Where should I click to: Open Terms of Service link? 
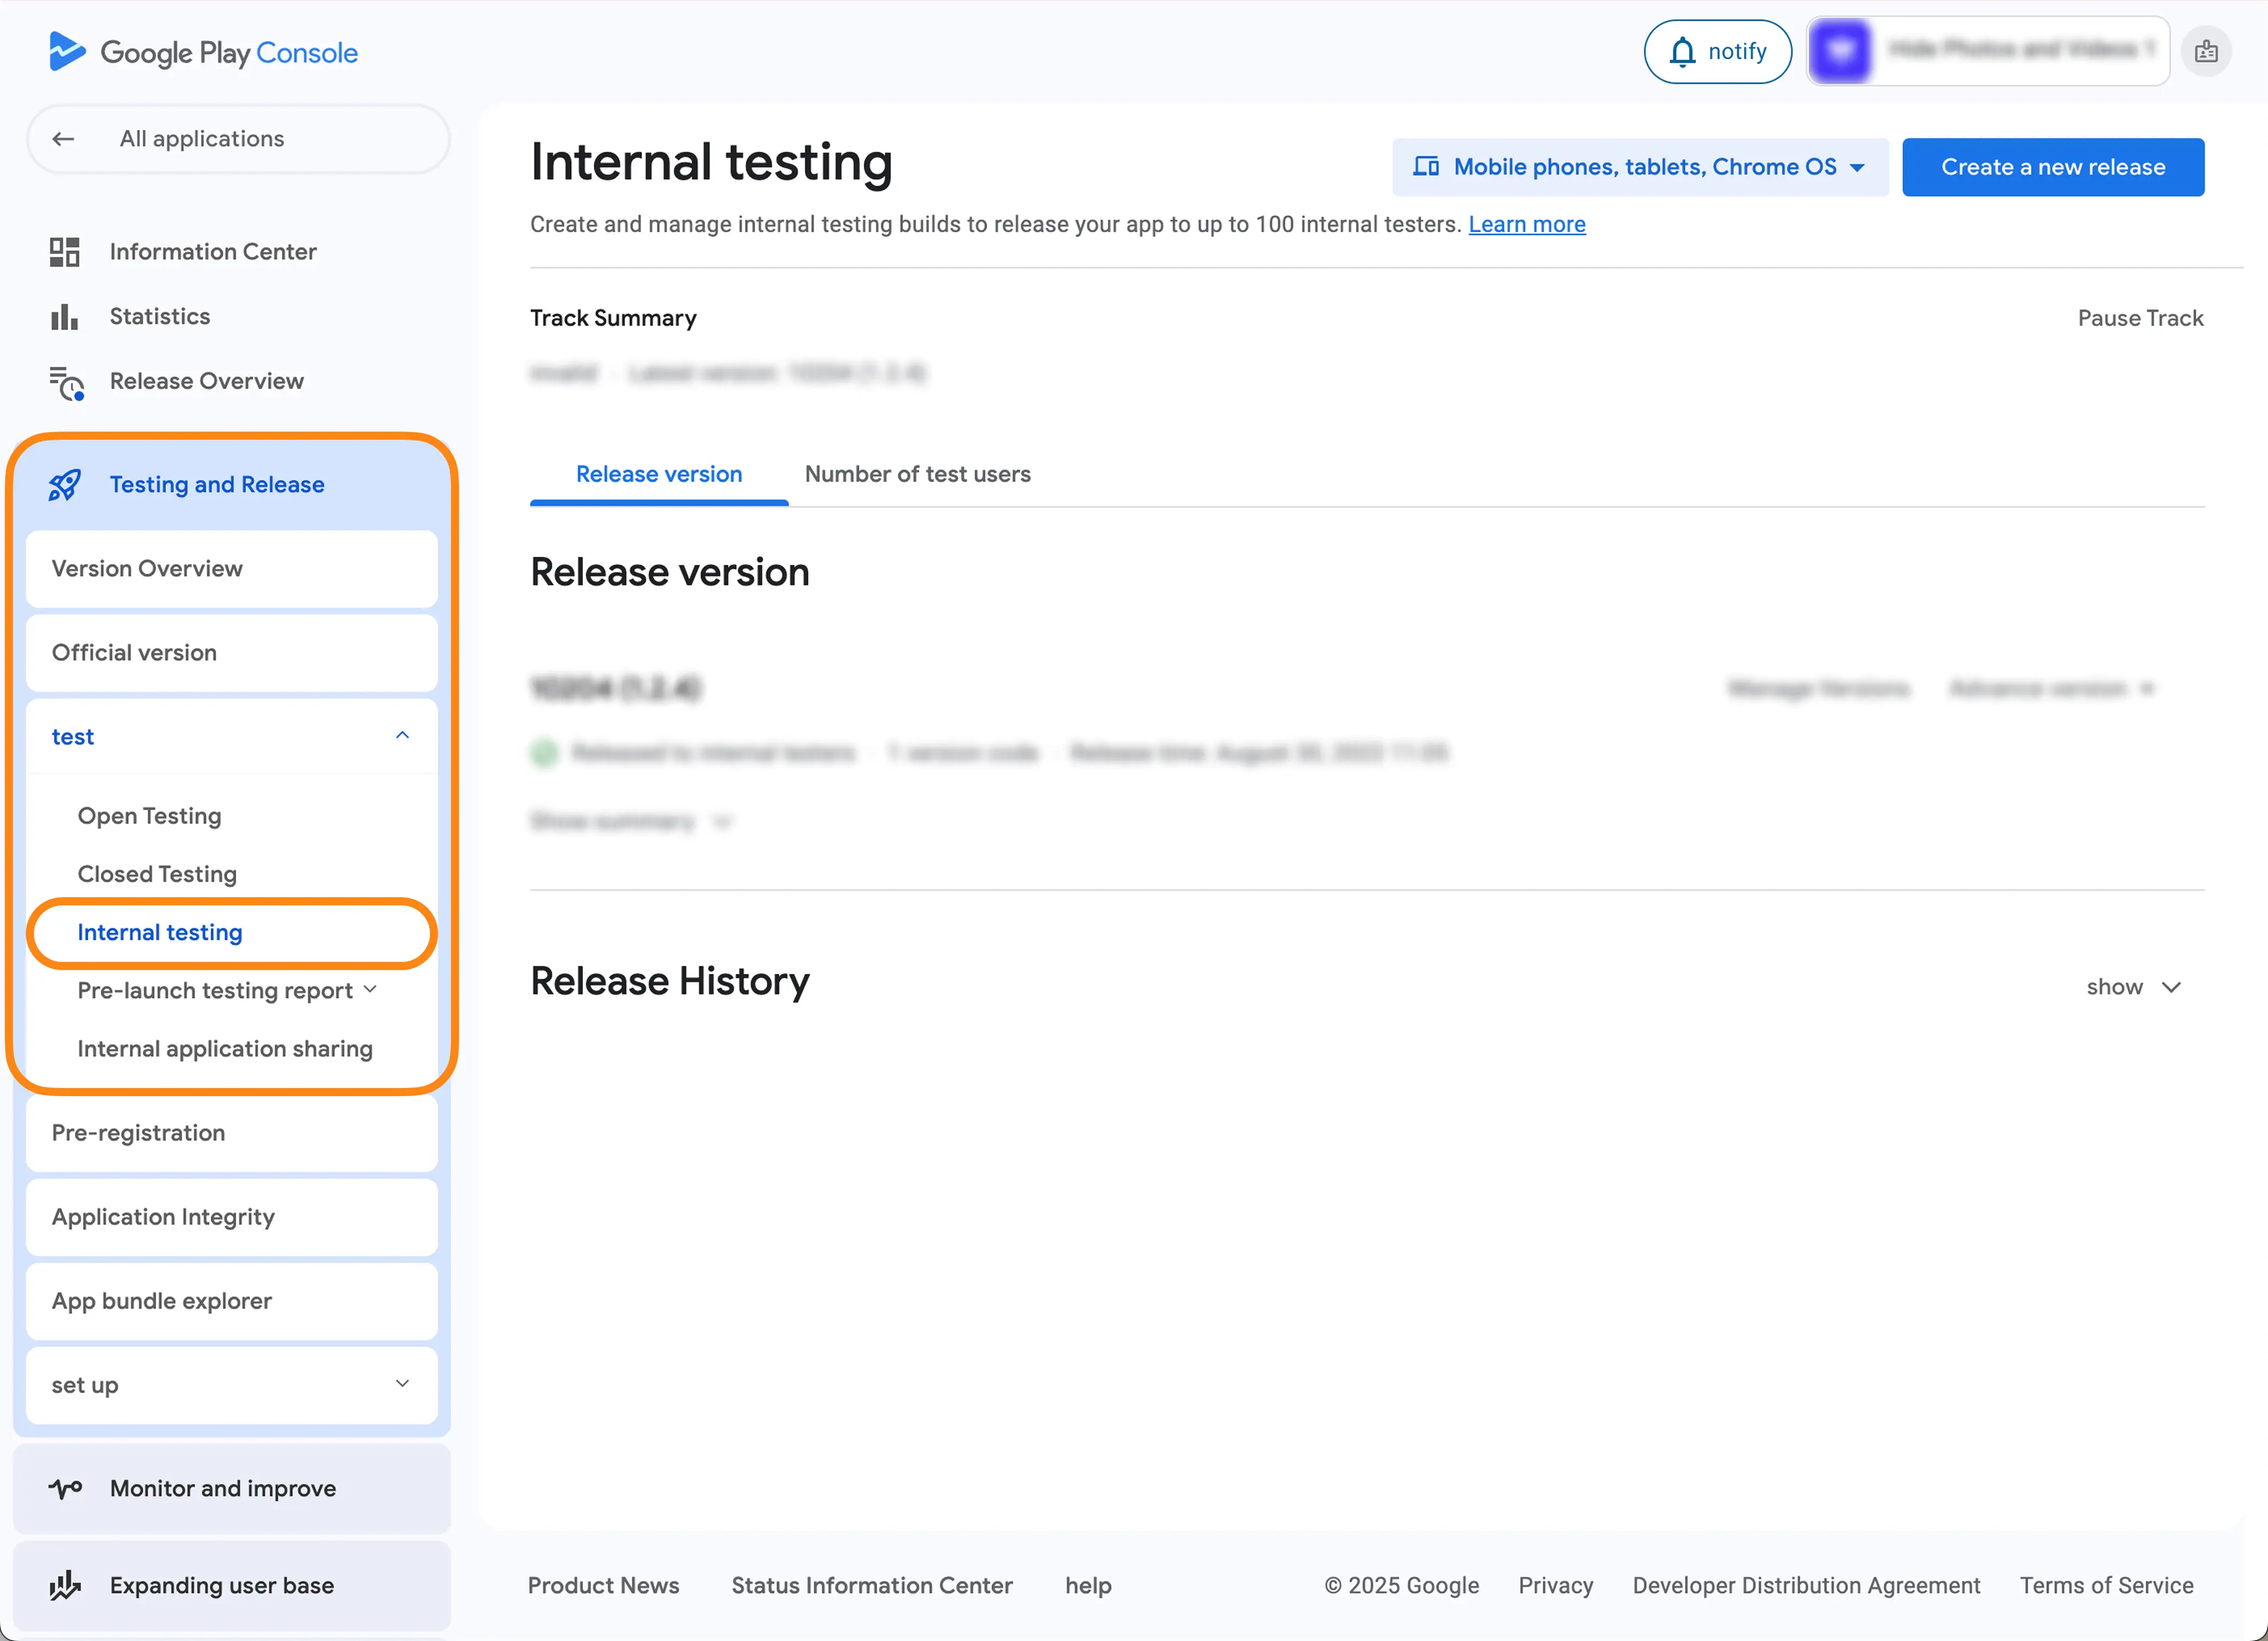[x=2106, y=1586]
